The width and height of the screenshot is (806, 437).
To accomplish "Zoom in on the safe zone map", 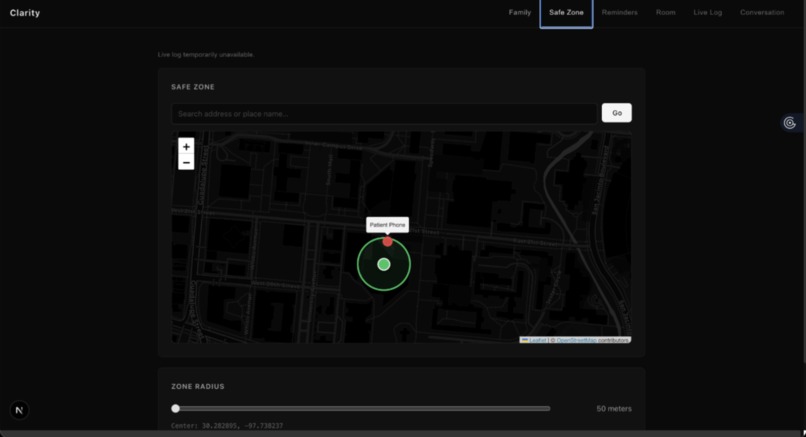I will coord(186,146).
